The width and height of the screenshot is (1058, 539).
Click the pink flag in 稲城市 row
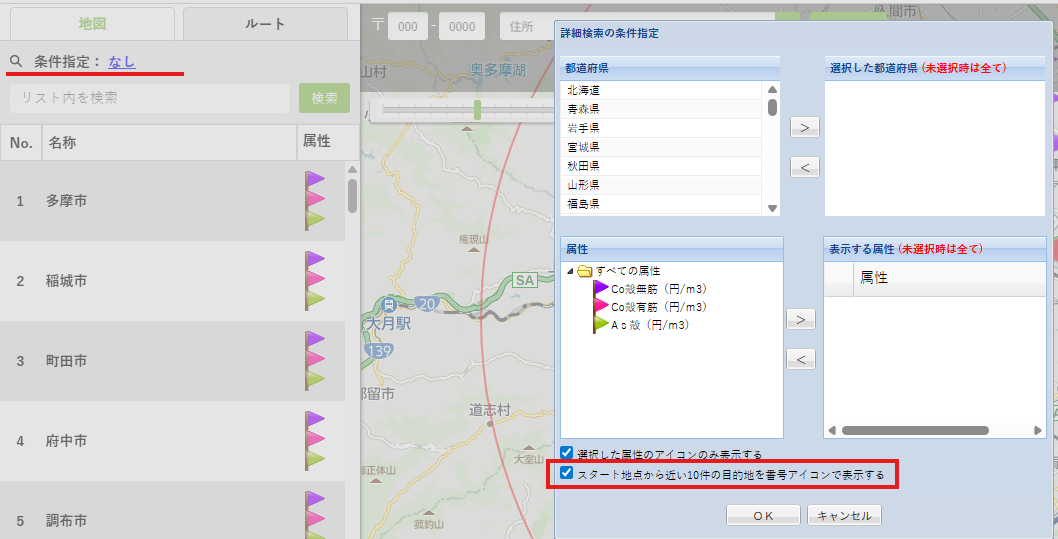coord(315,280)
